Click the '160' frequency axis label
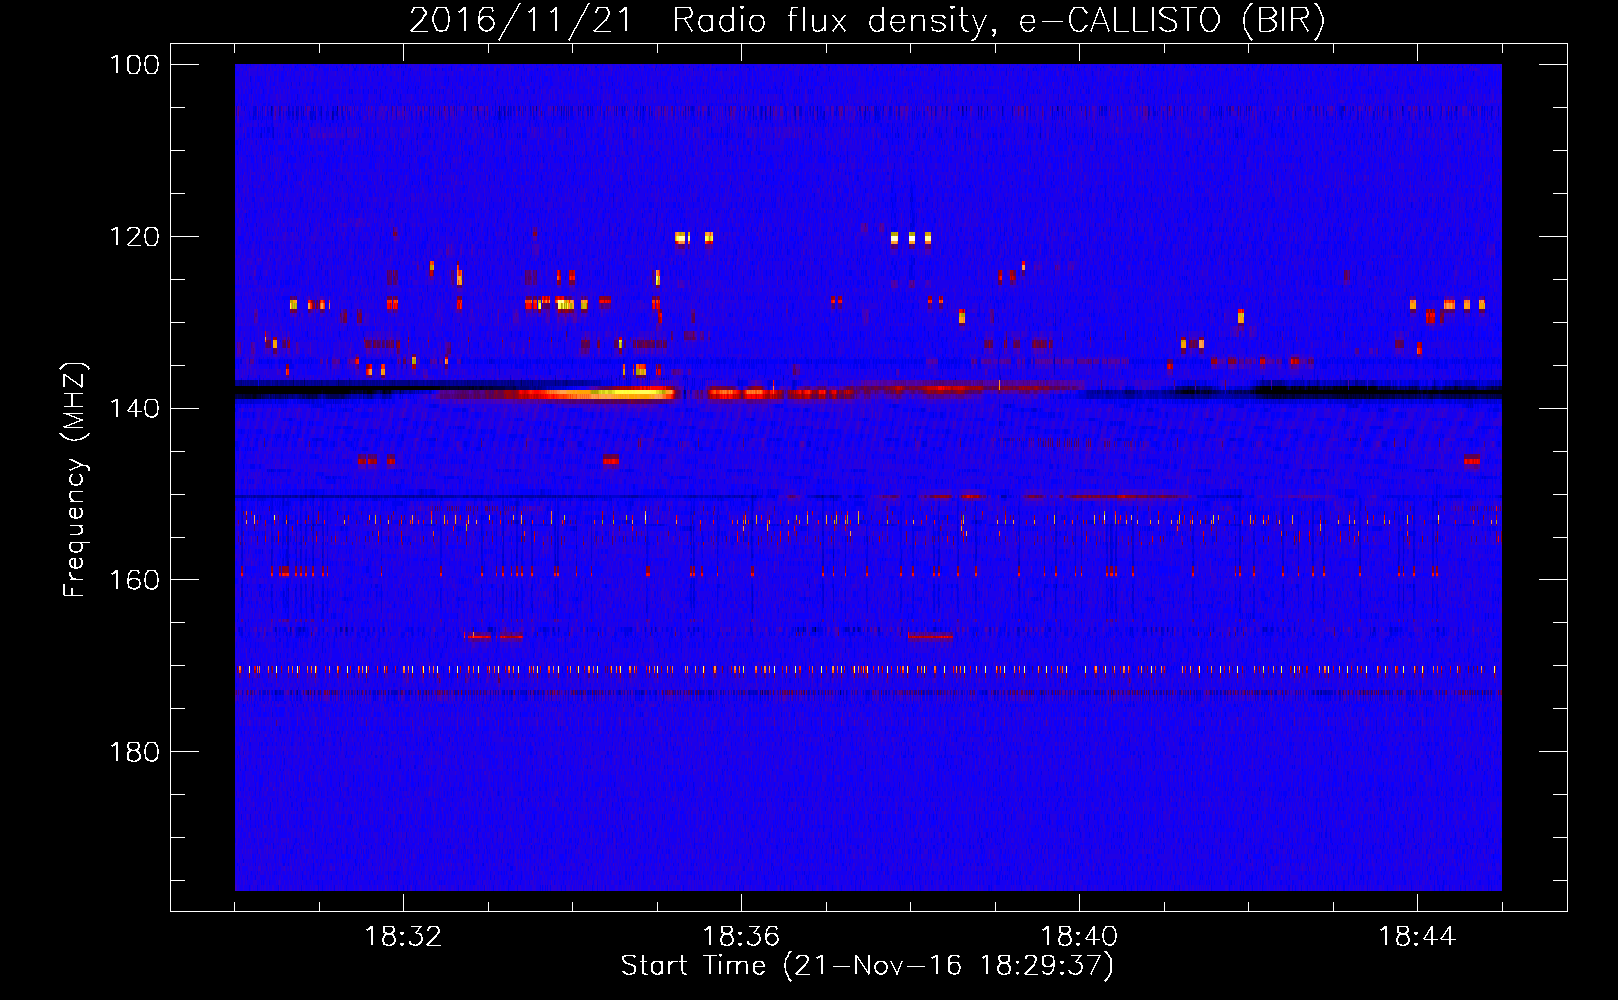The image size is (1618, 1000). (x=134, y=580)
